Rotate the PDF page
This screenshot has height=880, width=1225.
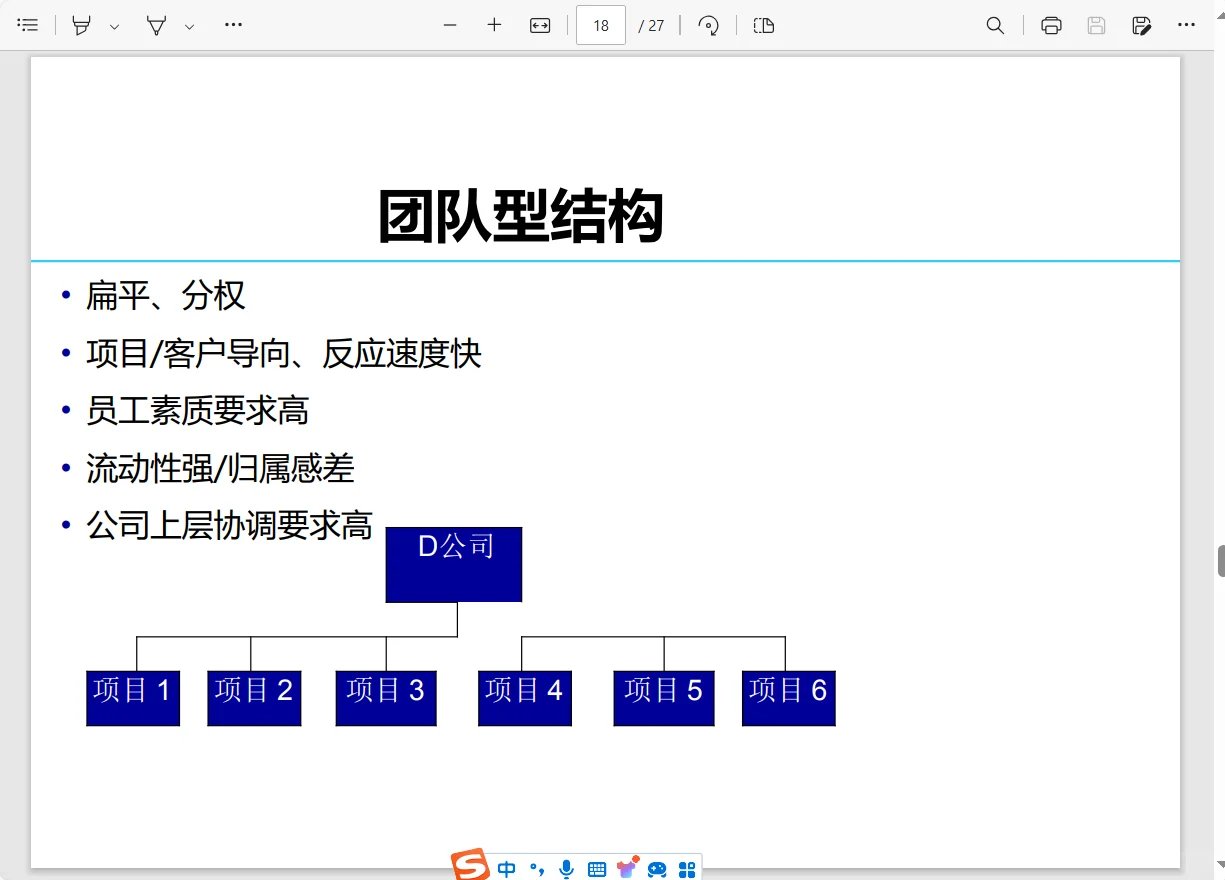pos(709,25)
